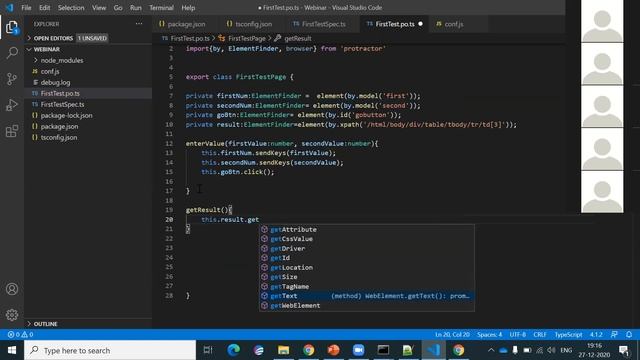Open the Run menu
The image size is (640, 360).
(136, 8)
